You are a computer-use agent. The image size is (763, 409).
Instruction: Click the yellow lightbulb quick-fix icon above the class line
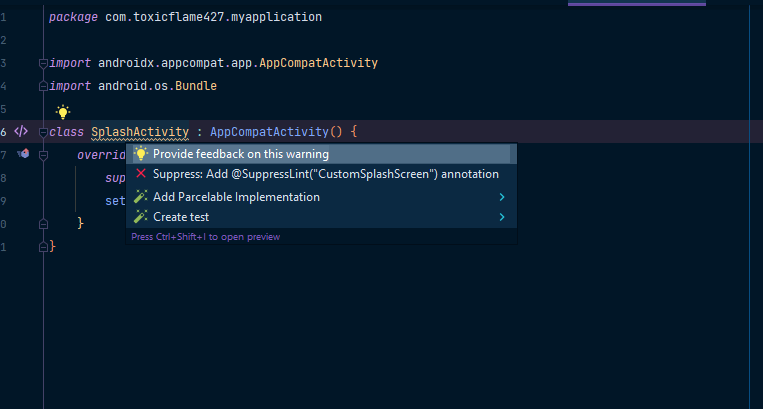pyautogui.click(x=63, y=112)
